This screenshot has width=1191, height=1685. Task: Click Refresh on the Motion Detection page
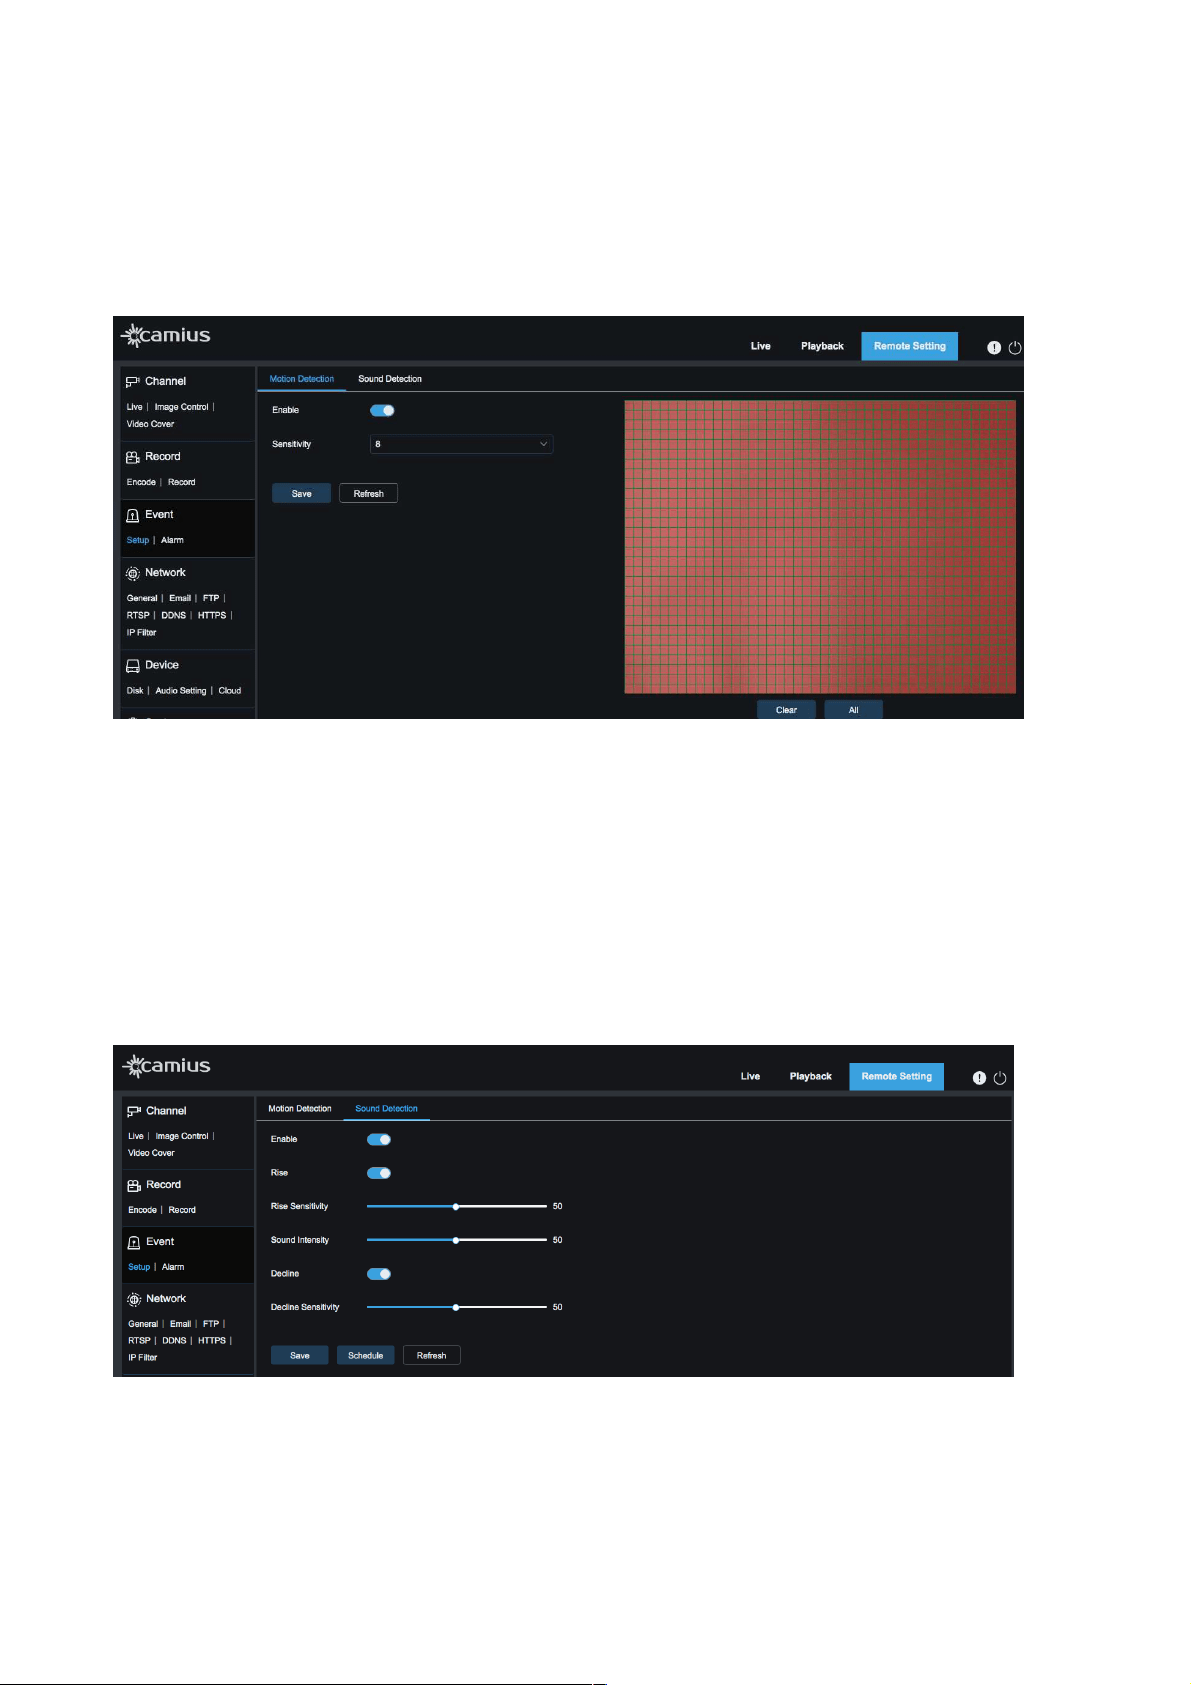coord(369,494)
